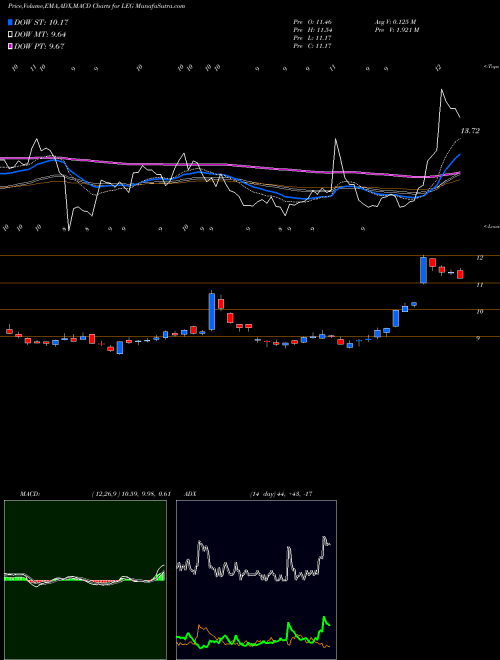The width and height of the screenshot is (500, 660).
Task: Click the 'ADX' panel label
Action: pos(190,494)
